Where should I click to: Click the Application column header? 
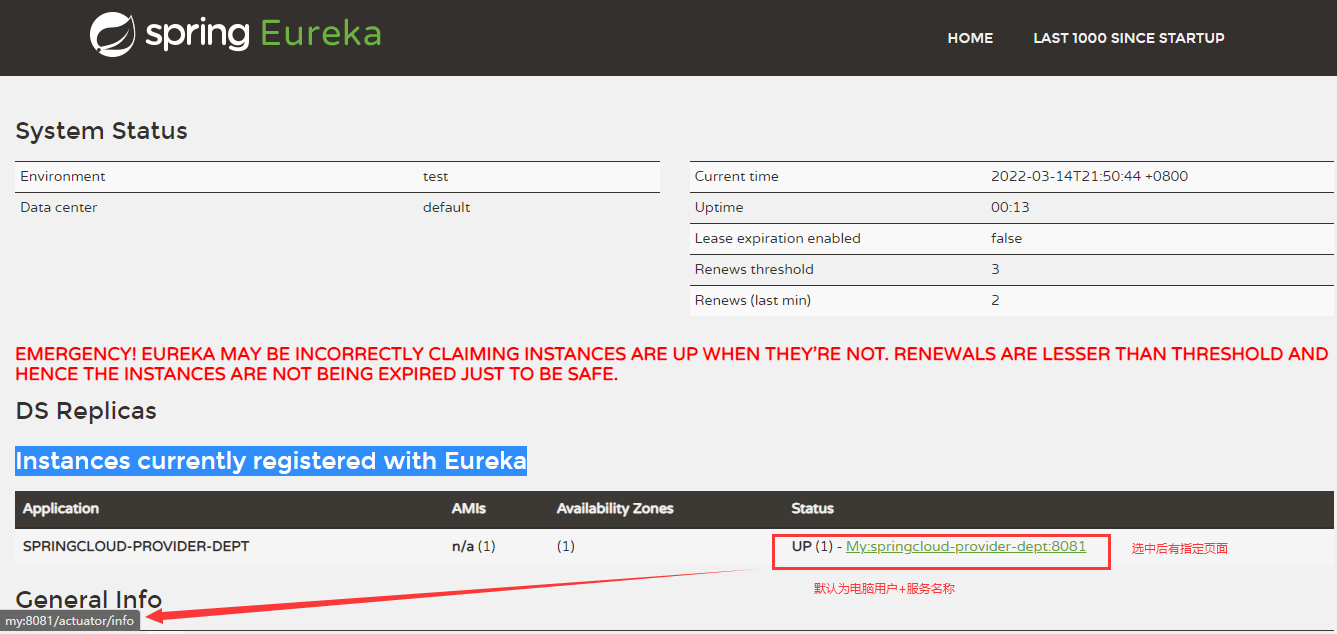(x=61, y=508)
